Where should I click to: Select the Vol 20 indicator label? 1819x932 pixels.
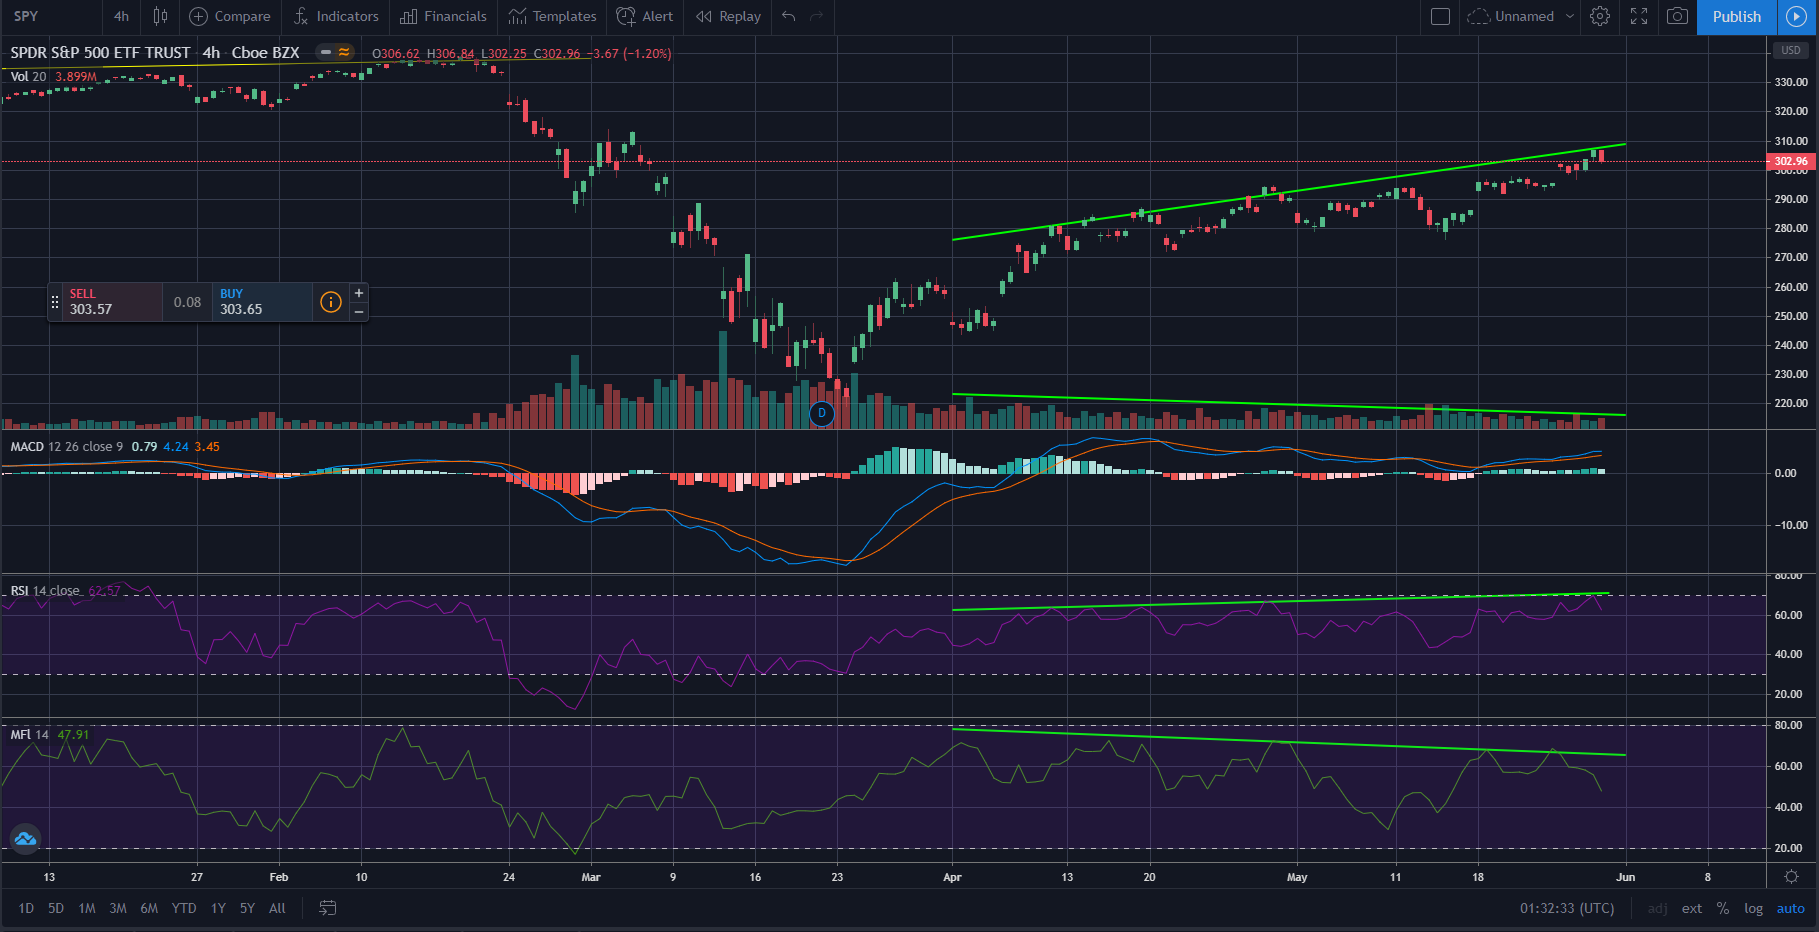coord(28,77)
